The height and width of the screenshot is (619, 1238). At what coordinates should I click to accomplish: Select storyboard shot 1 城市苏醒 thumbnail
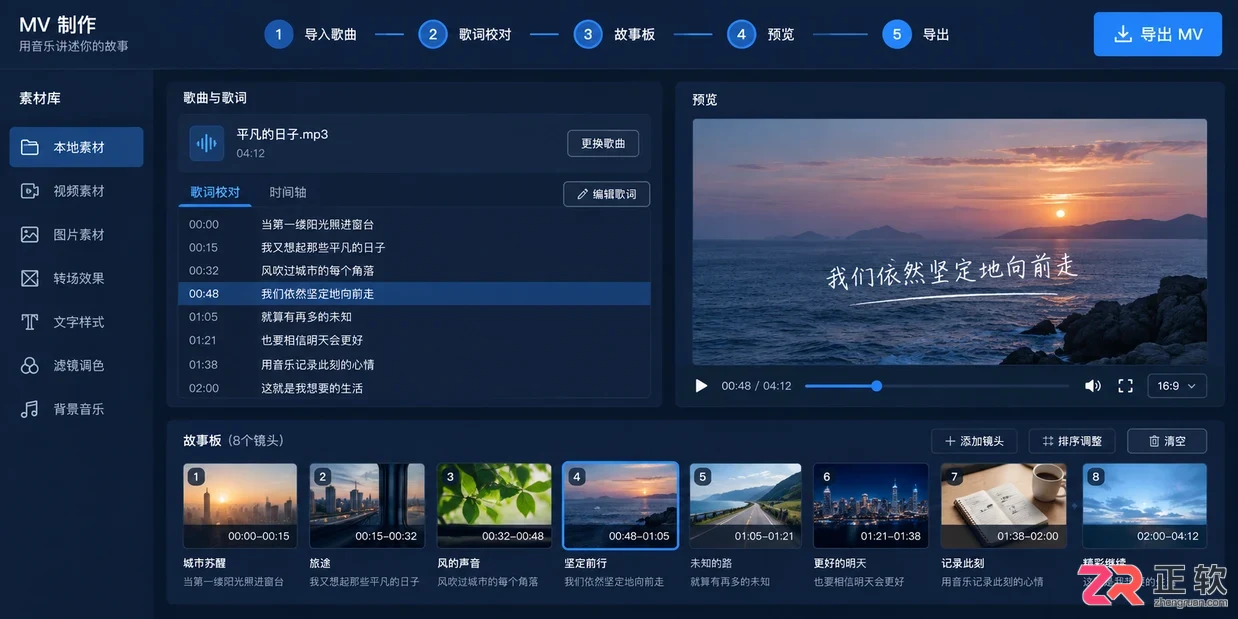[x=240, y=506]
